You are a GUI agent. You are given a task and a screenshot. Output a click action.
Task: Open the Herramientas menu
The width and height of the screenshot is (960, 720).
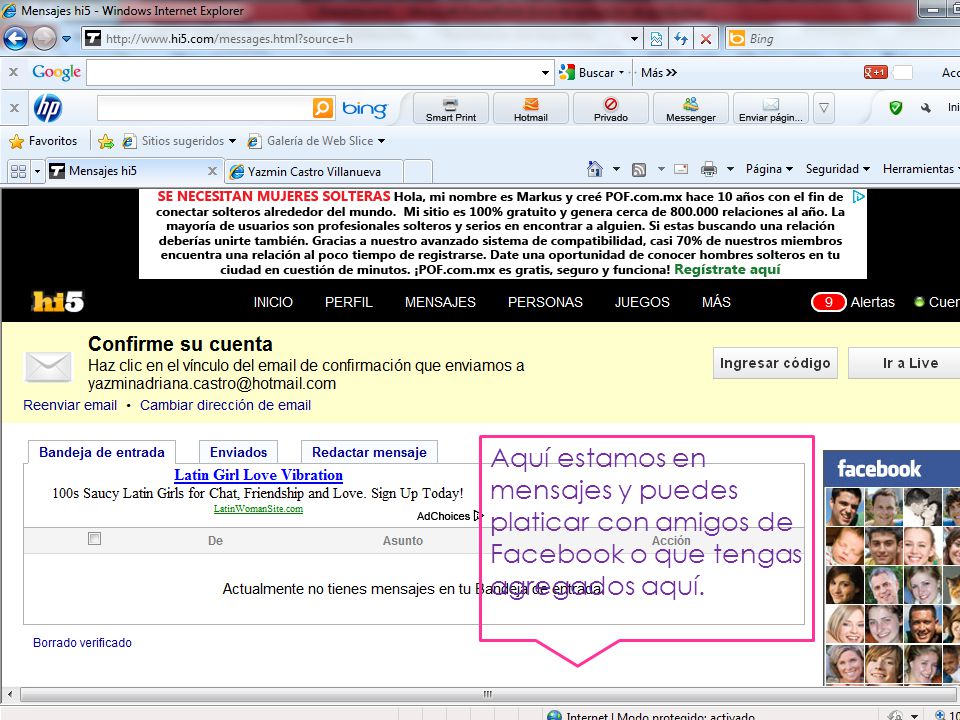tap(920, 169)
